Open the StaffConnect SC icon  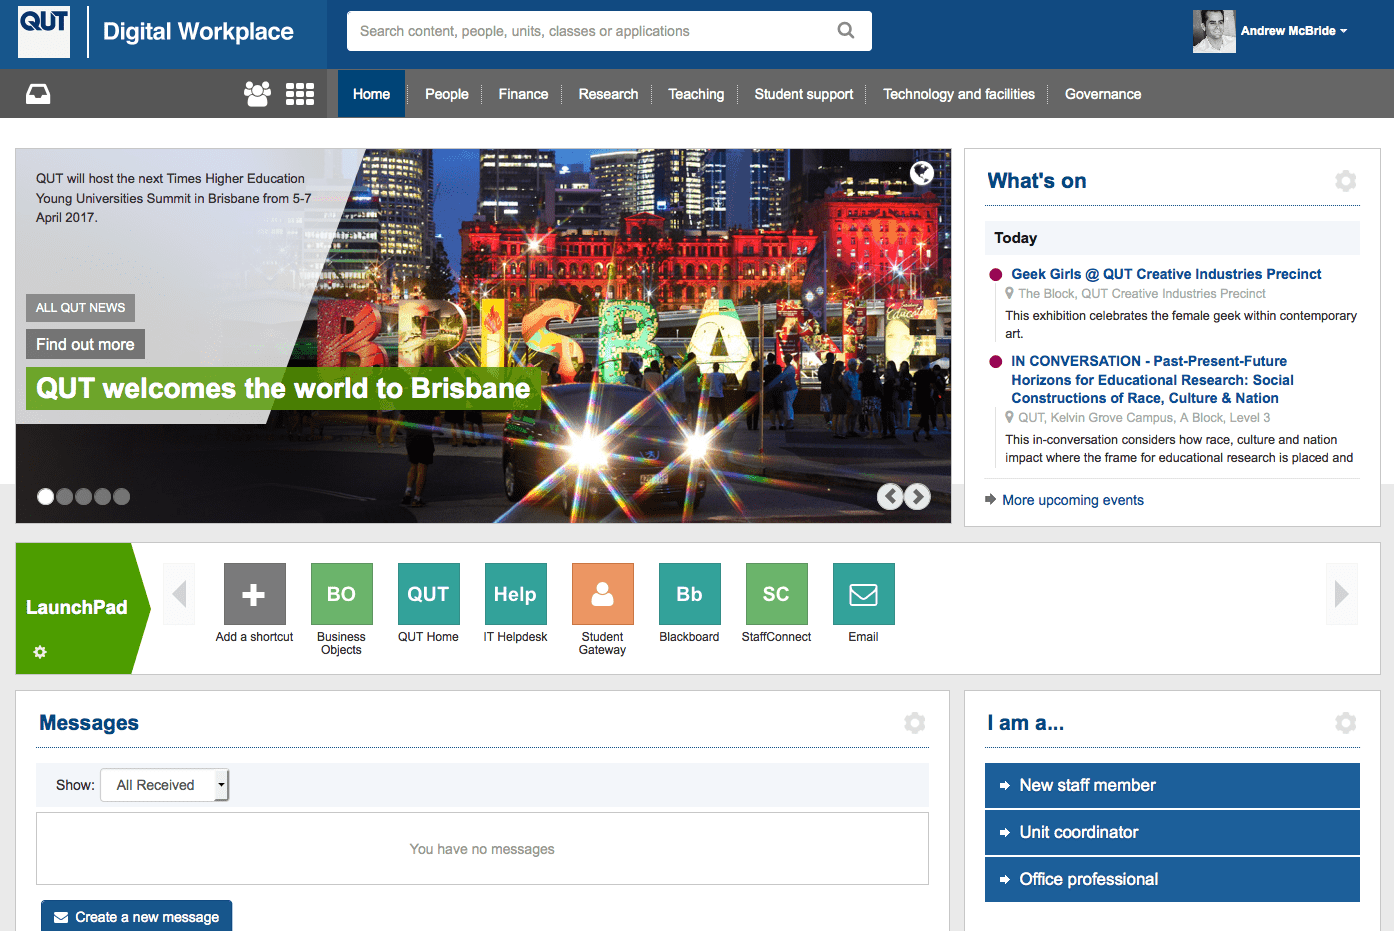pyautogui.click(x=776, y=594)
